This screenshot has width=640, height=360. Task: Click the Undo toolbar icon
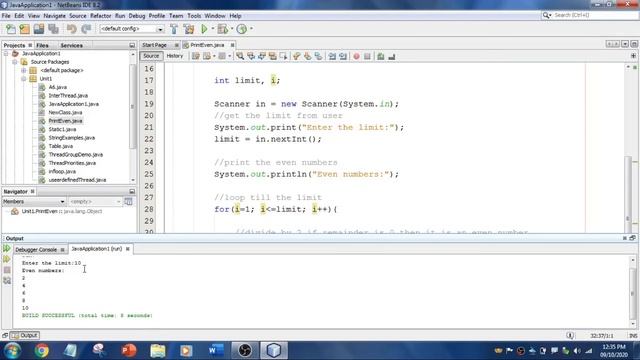71,29
